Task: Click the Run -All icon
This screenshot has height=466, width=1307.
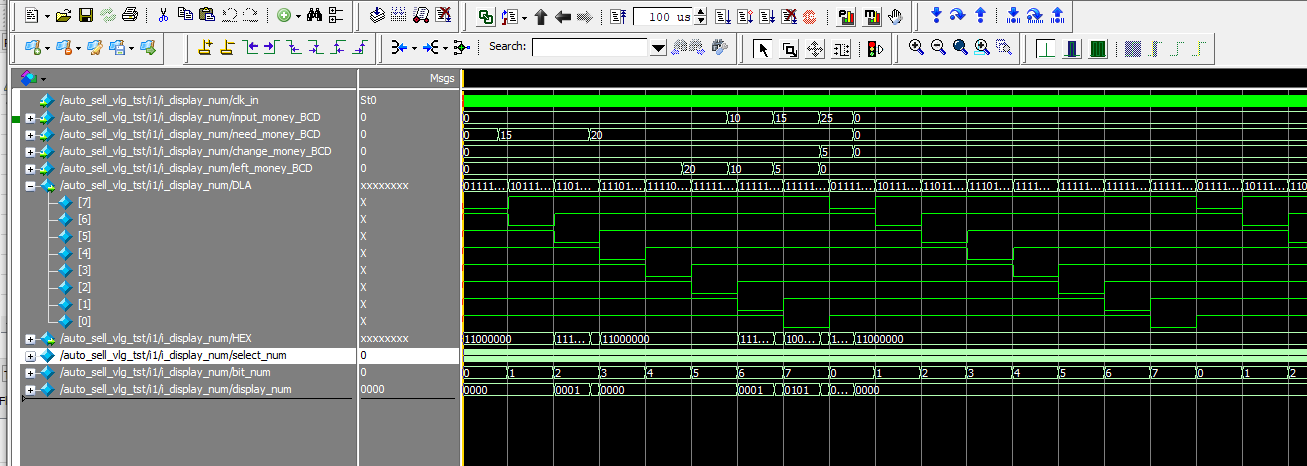Action: click(x=766, y=17)
